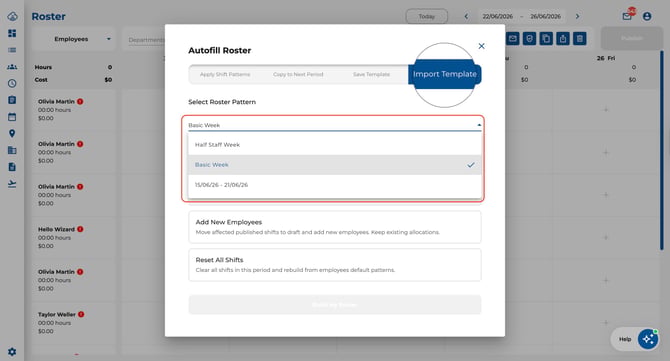Click the Roster page title
This screenshot has width=670, height=361.
tap(48, 17)
